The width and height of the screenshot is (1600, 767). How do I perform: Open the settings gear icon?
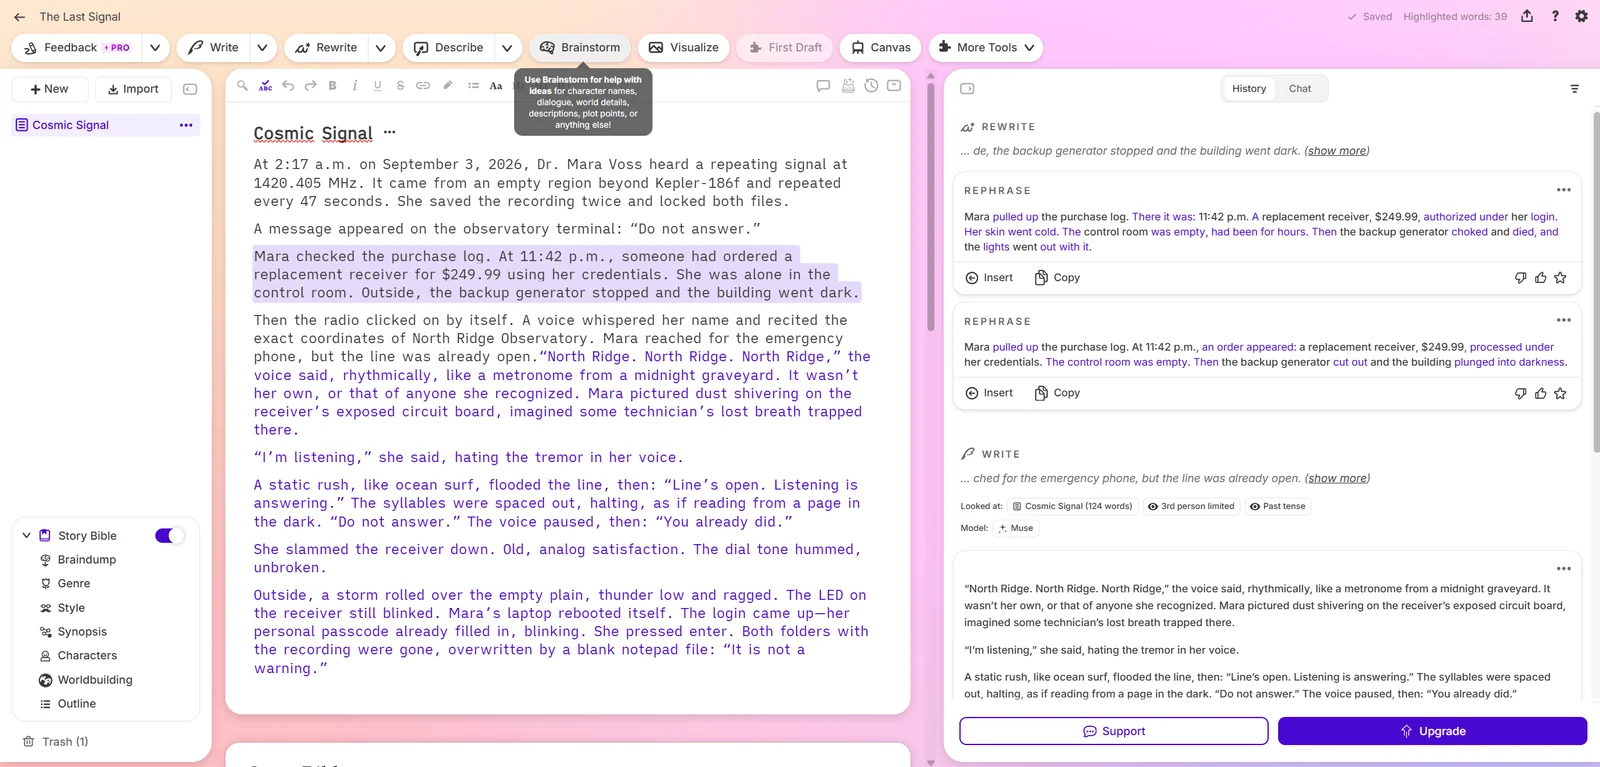point(1581,16)
